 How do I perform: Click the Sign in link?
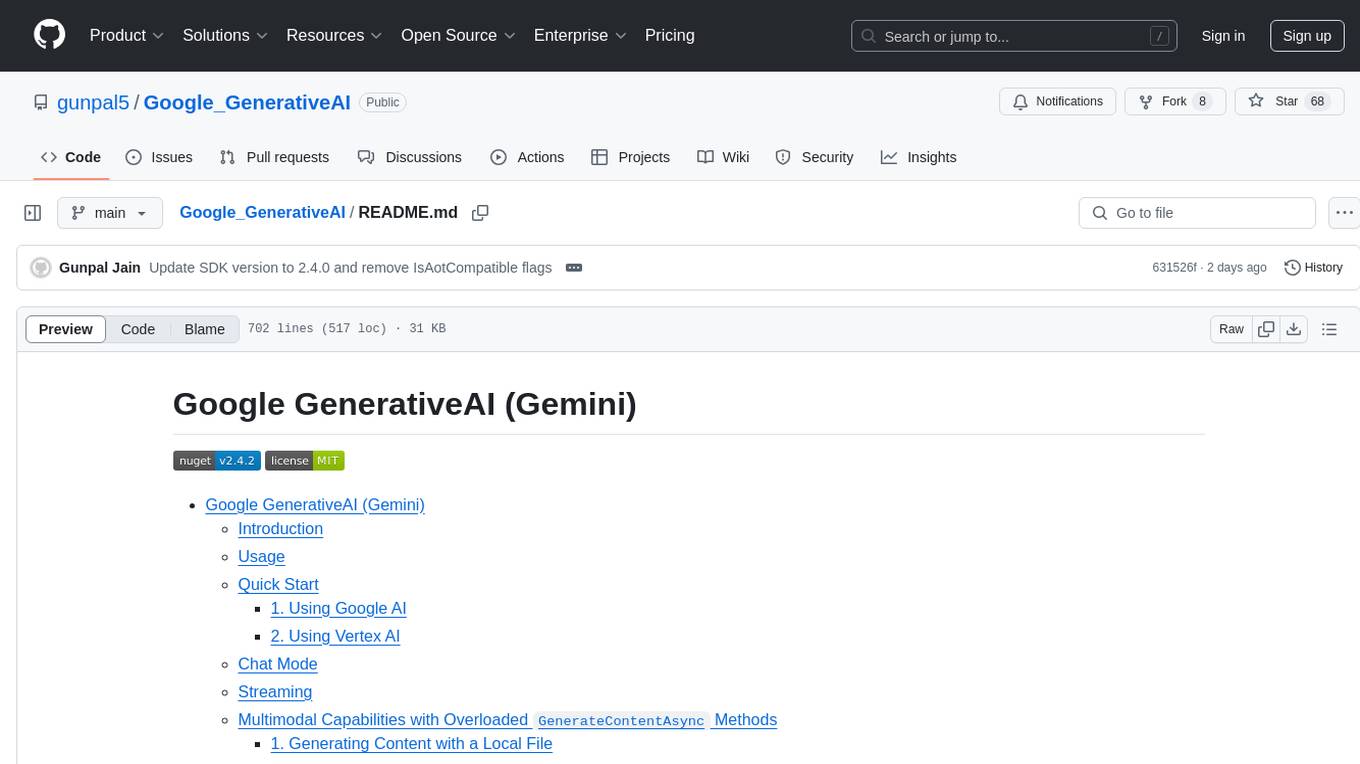coord(1223,36)
